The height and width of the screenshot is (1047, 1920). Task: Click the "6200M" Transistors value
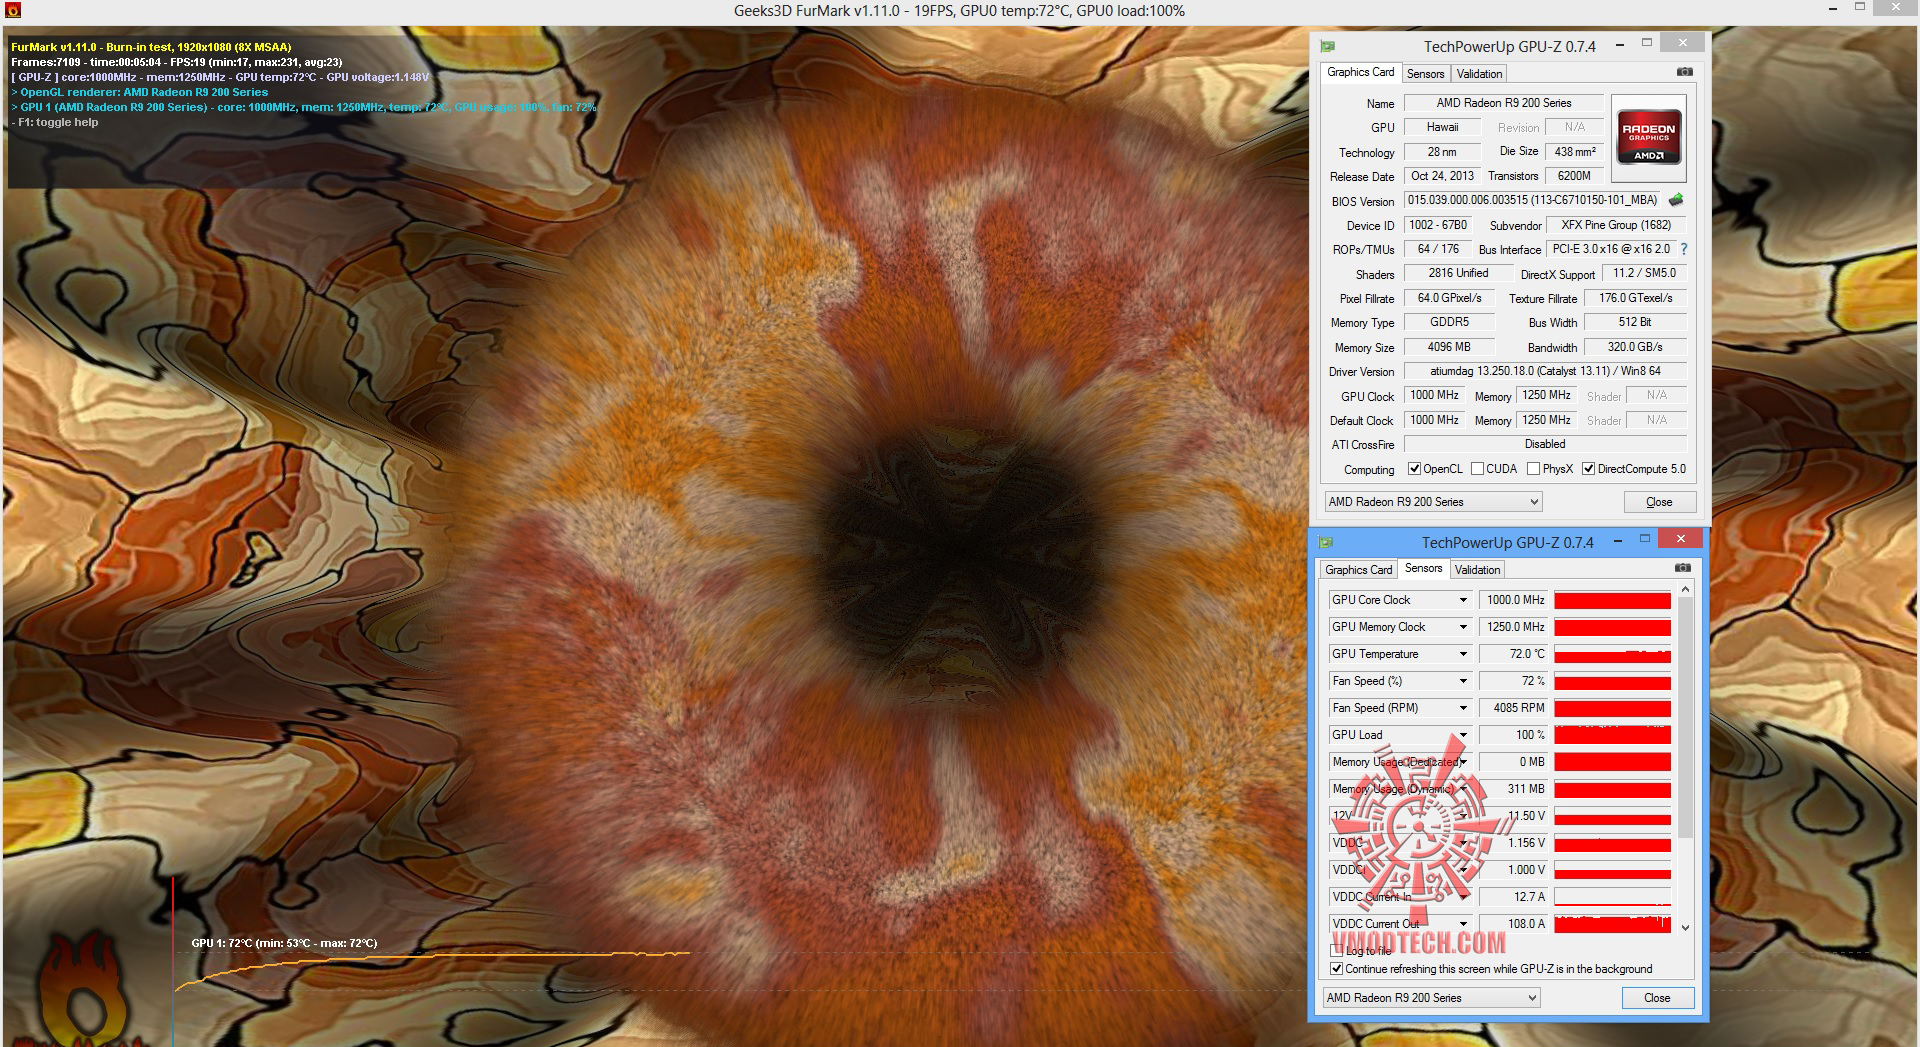[x=1575, y=176]
